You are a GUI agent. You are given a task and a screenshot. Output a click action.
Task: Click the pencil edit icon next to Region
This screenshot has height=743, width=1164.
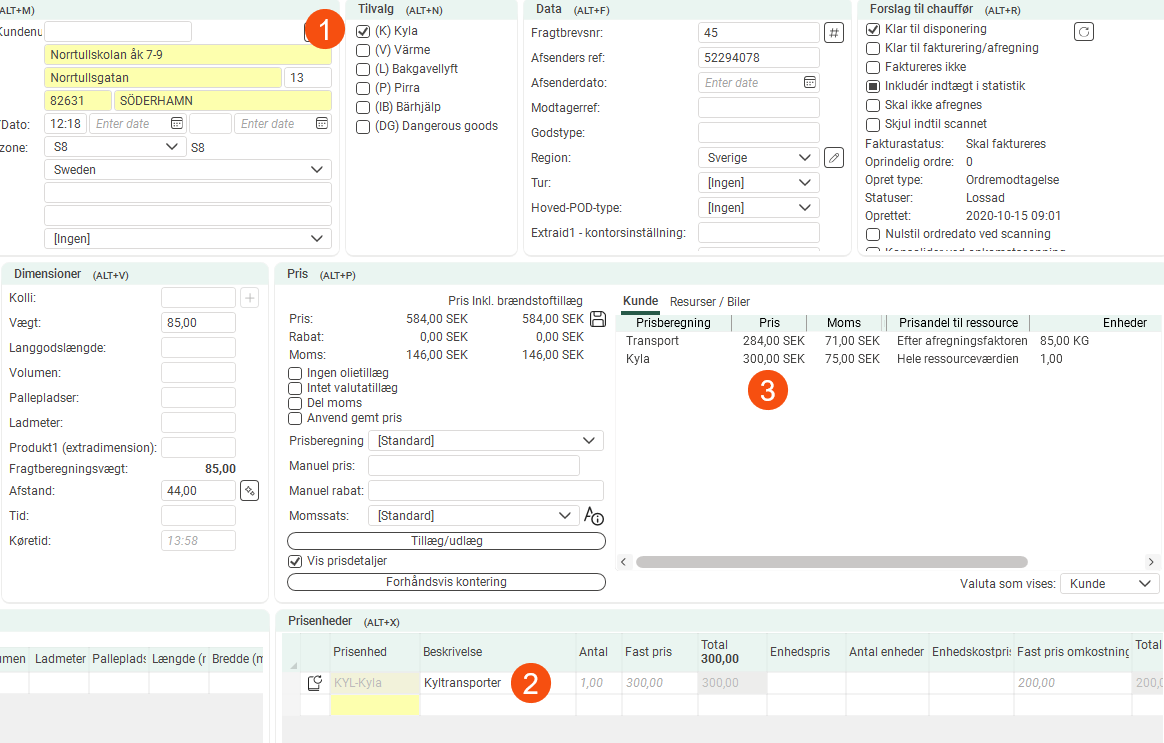834,157
